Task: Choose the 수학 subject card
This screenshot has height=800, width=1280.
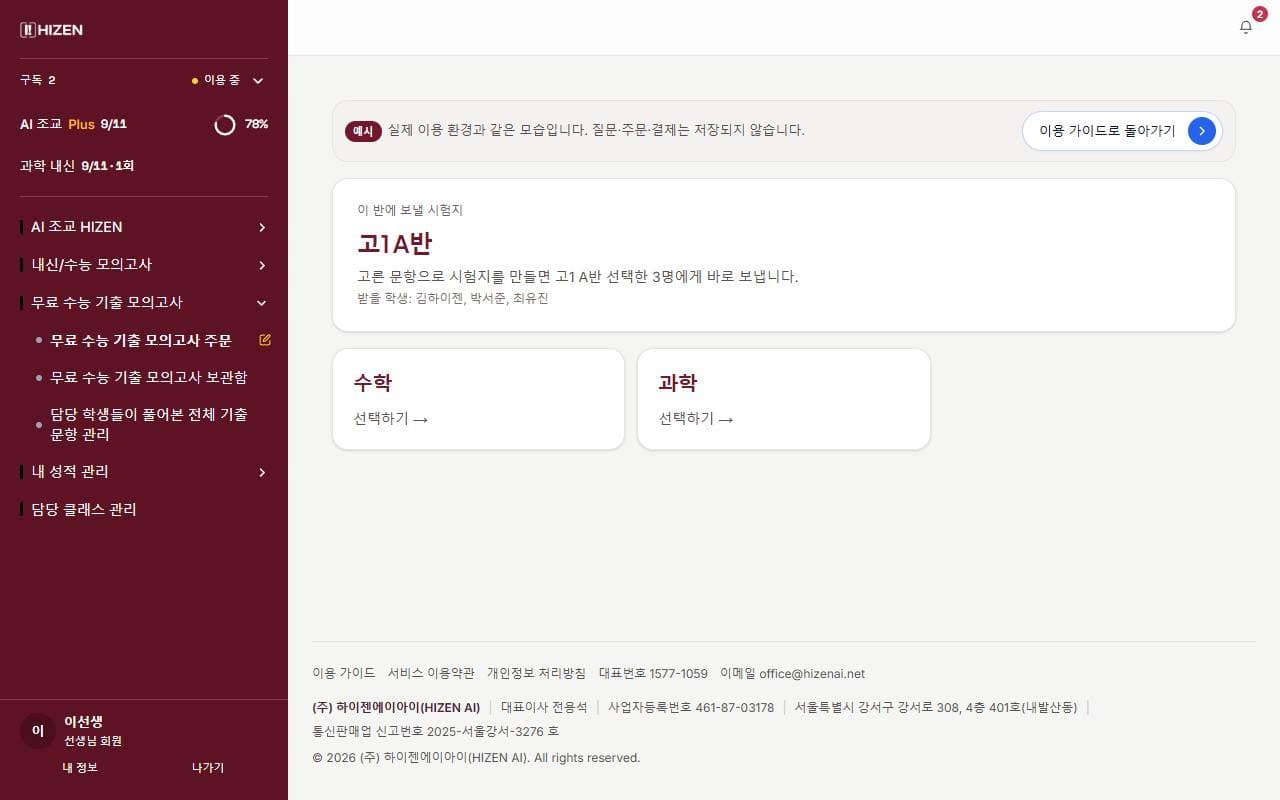Action: click(478, 399)
